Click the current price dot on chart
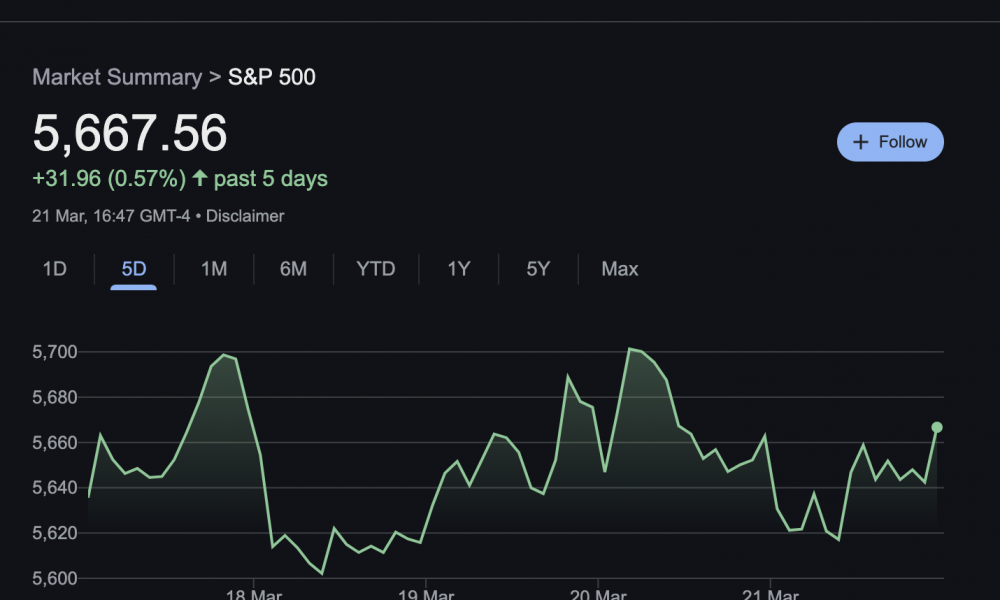Image resolution: width=1000 pixels, height=600 pixels. (937, 427)
